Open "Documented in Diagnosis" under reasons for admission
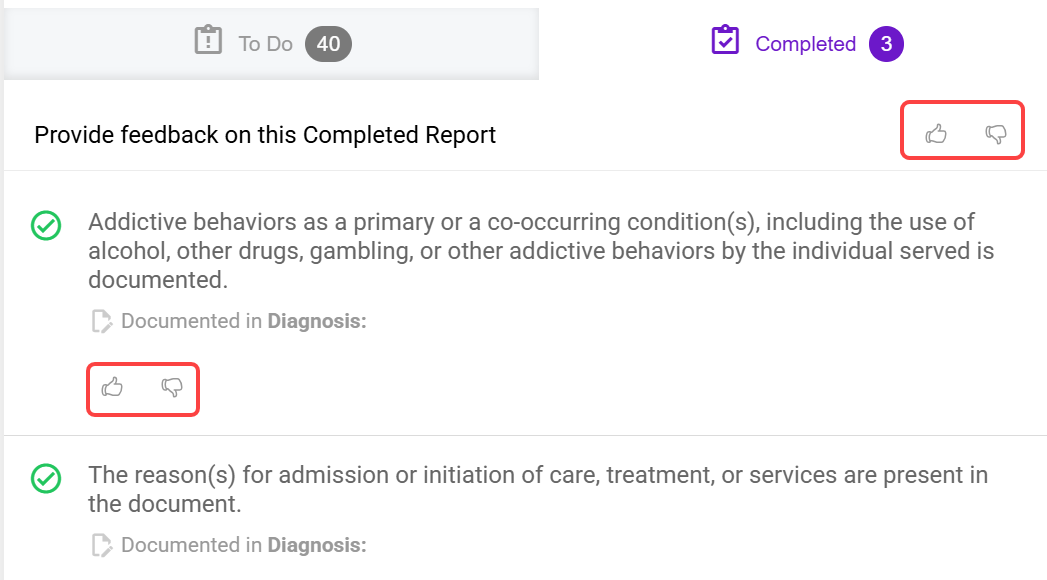This screenshot has width=1047, height=580. coord(244,545)
